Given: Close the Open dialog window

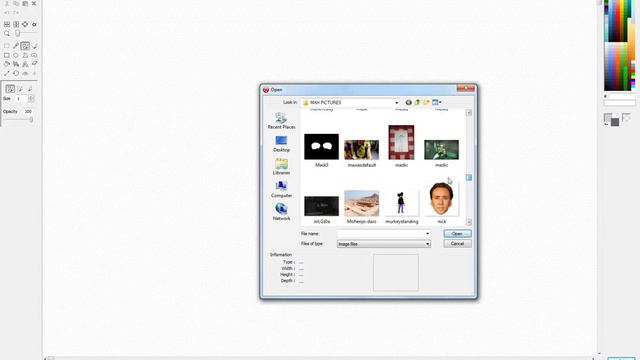Looking at the screenshot, I should 465,88.
